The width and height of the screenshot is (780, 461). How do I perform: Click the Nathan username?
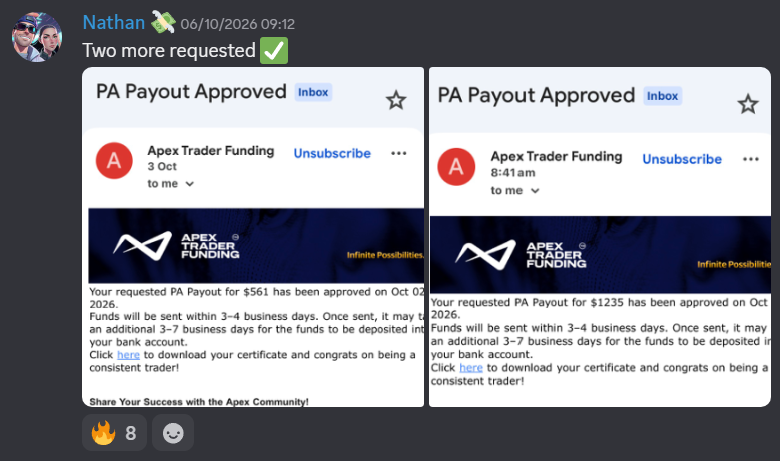(x=113, y=23)
